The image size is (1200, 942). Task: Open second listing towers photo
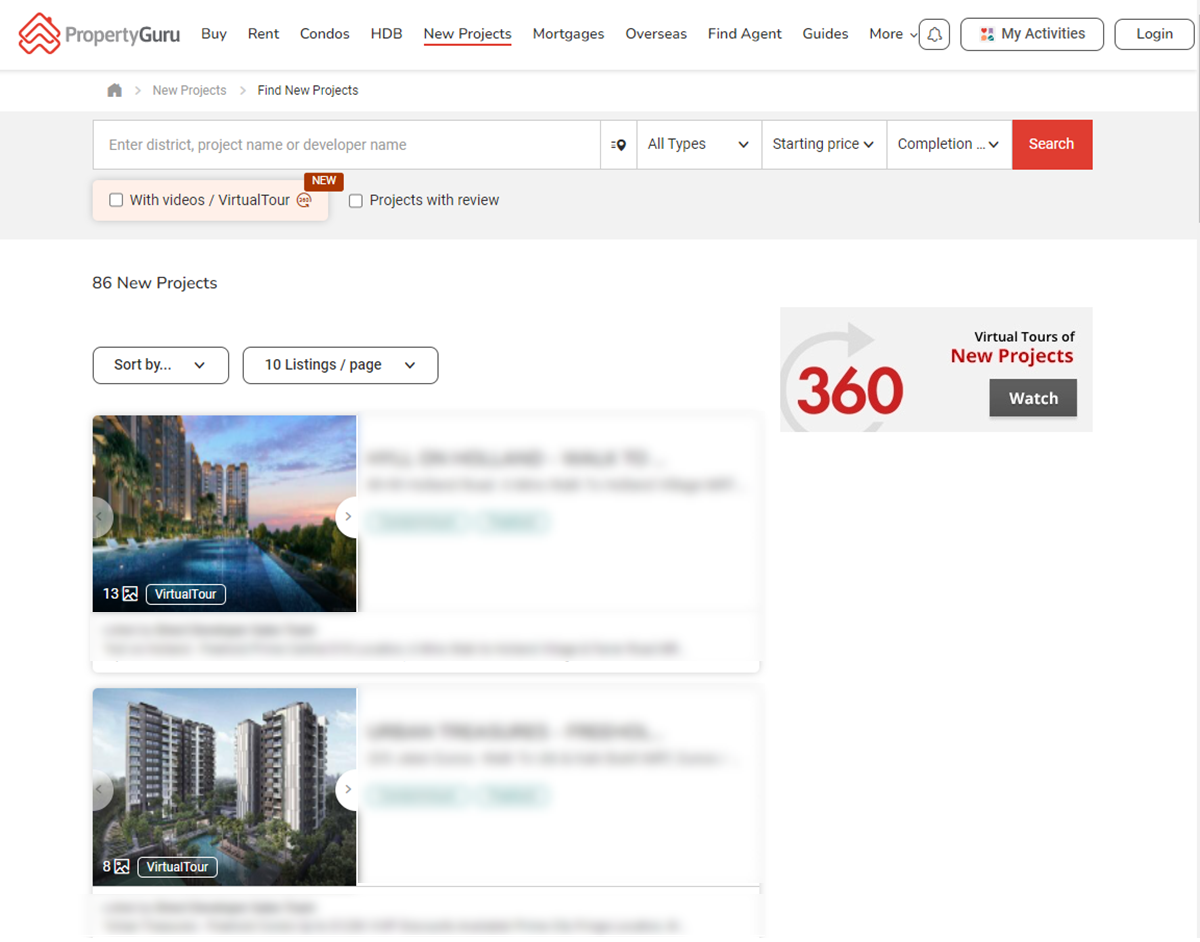coord(225,787)
